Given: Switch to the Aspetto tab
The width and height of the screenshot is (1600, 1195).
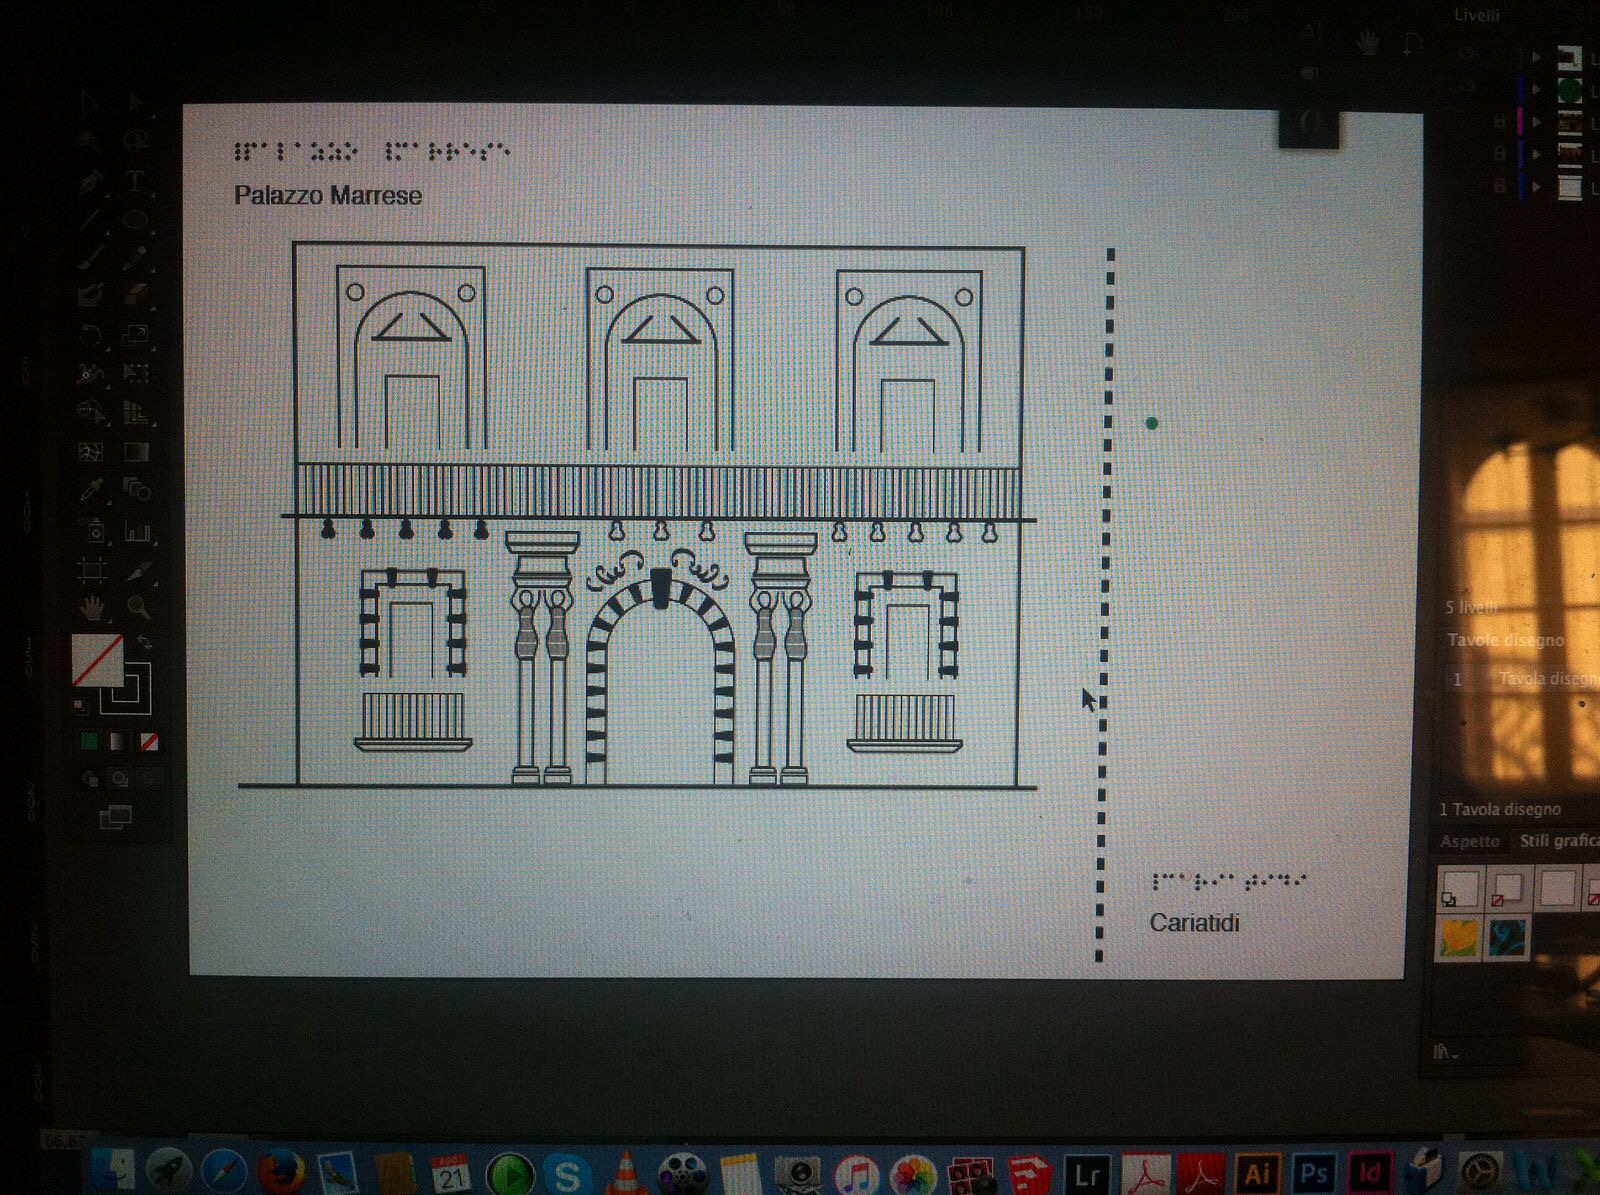Looking at the screenshot, I should (x=1469, y=841).
